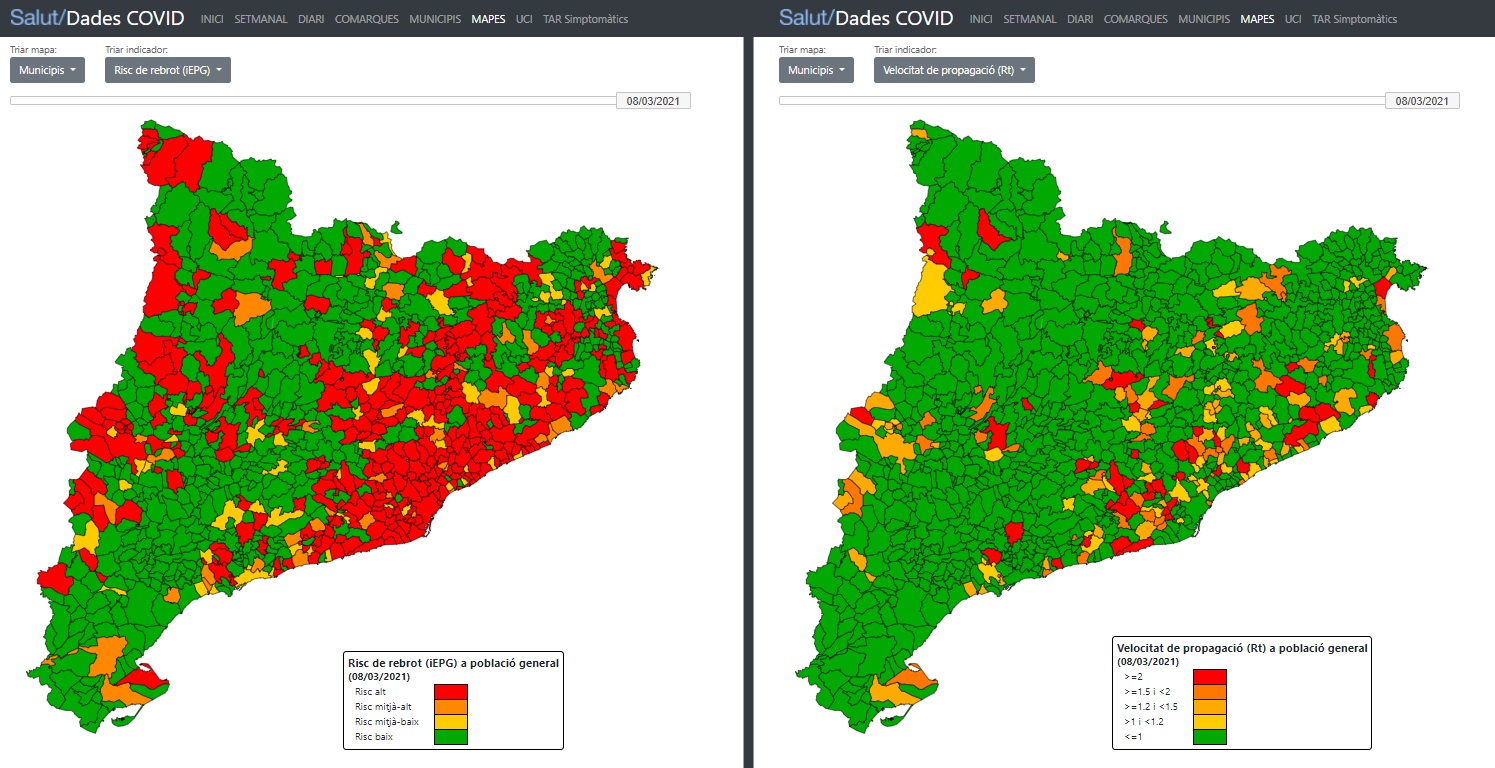Click the green Risc baix legend swatch
The height and width of the screenshot is (768, 1495).
pyautogui.click(x=451, y=737)
